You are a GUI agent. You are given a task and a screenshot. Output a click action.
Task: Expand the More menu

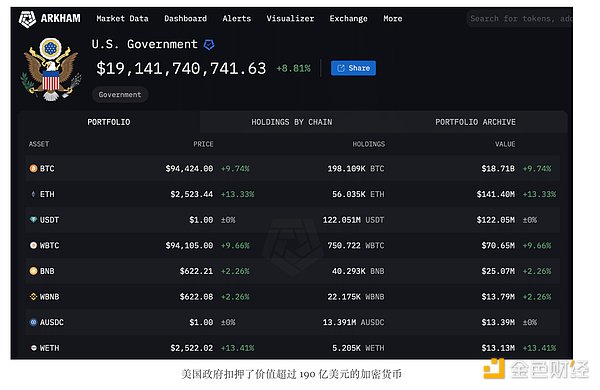click(x=393, y=18)
